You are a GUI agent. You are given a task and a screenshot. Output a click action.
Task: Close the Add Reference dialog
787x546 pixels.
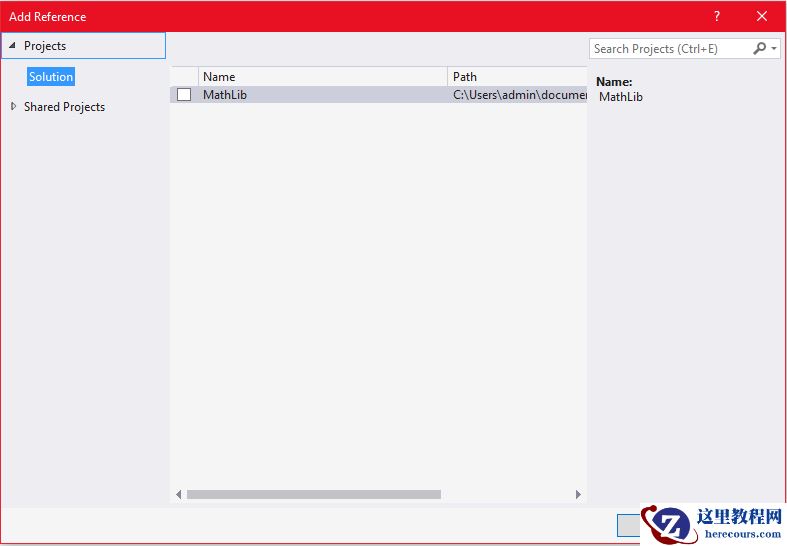coord(761,16)
